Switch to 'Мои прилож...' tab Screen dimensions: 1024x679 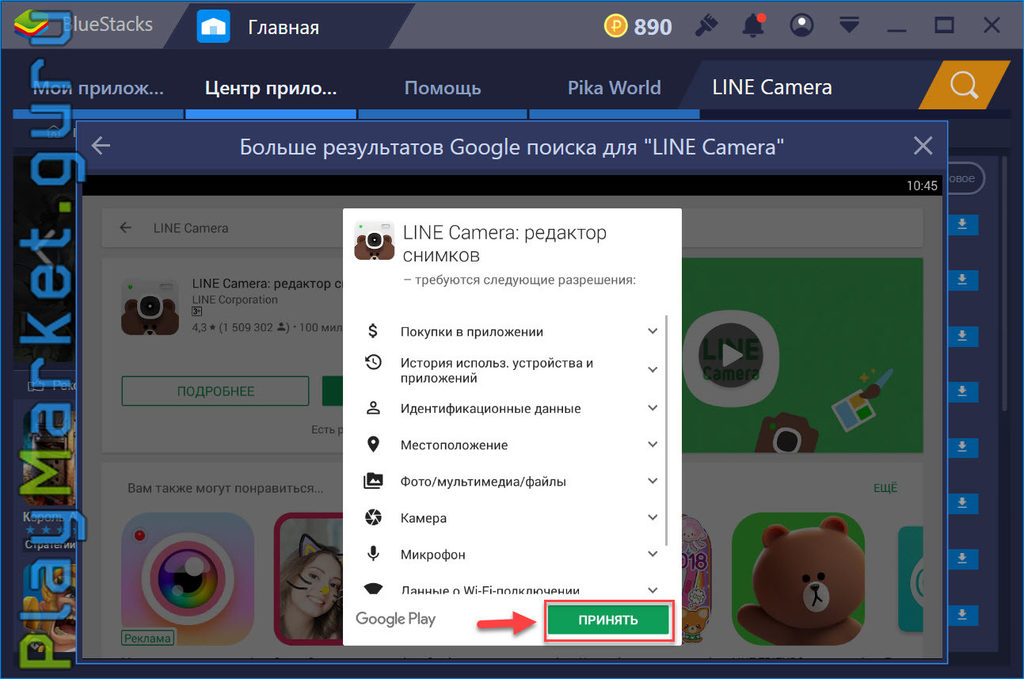pos(98,87)
